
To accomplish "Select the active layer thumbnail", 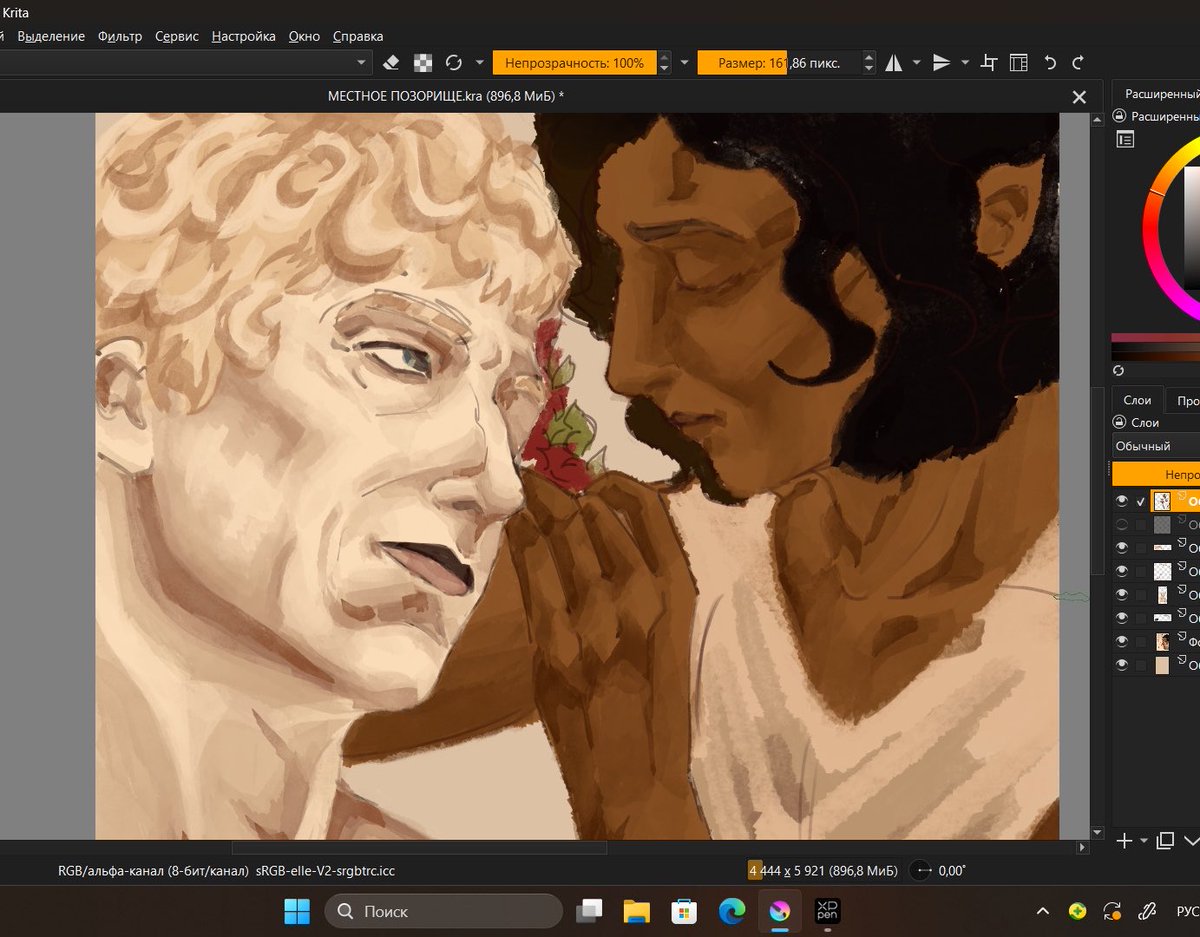I will point(1162,501).
